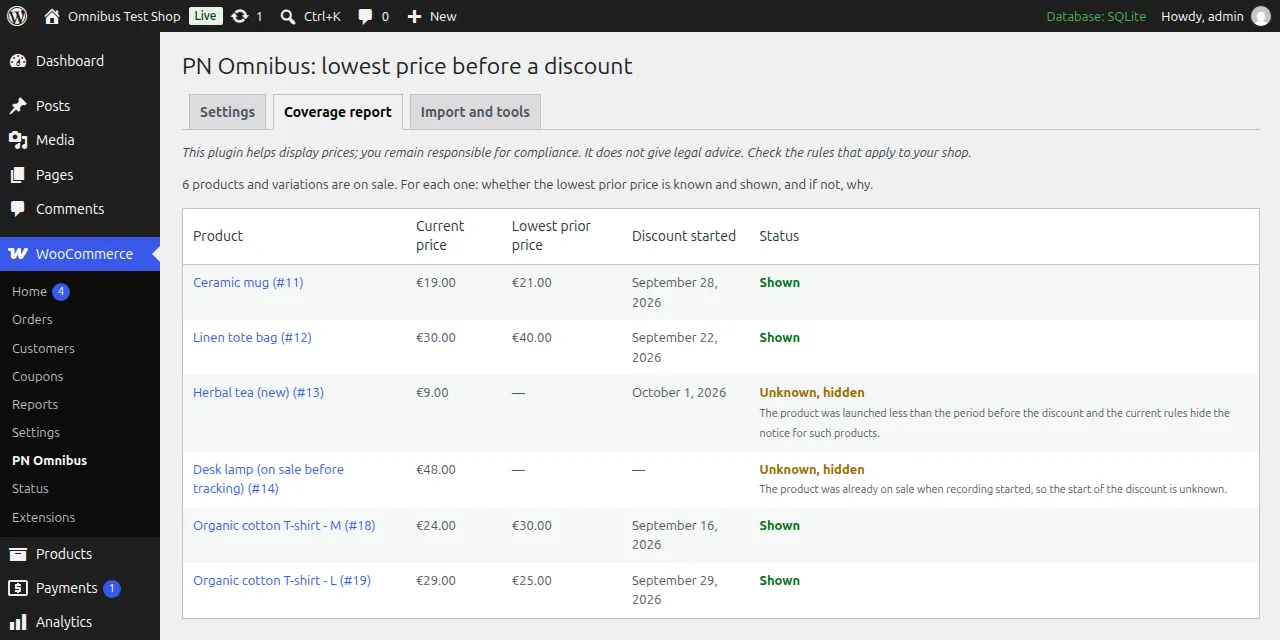Open the Import and tools tab
Image resolution: width=1280 pixels, height=640 pixels.
pos(475,112)
